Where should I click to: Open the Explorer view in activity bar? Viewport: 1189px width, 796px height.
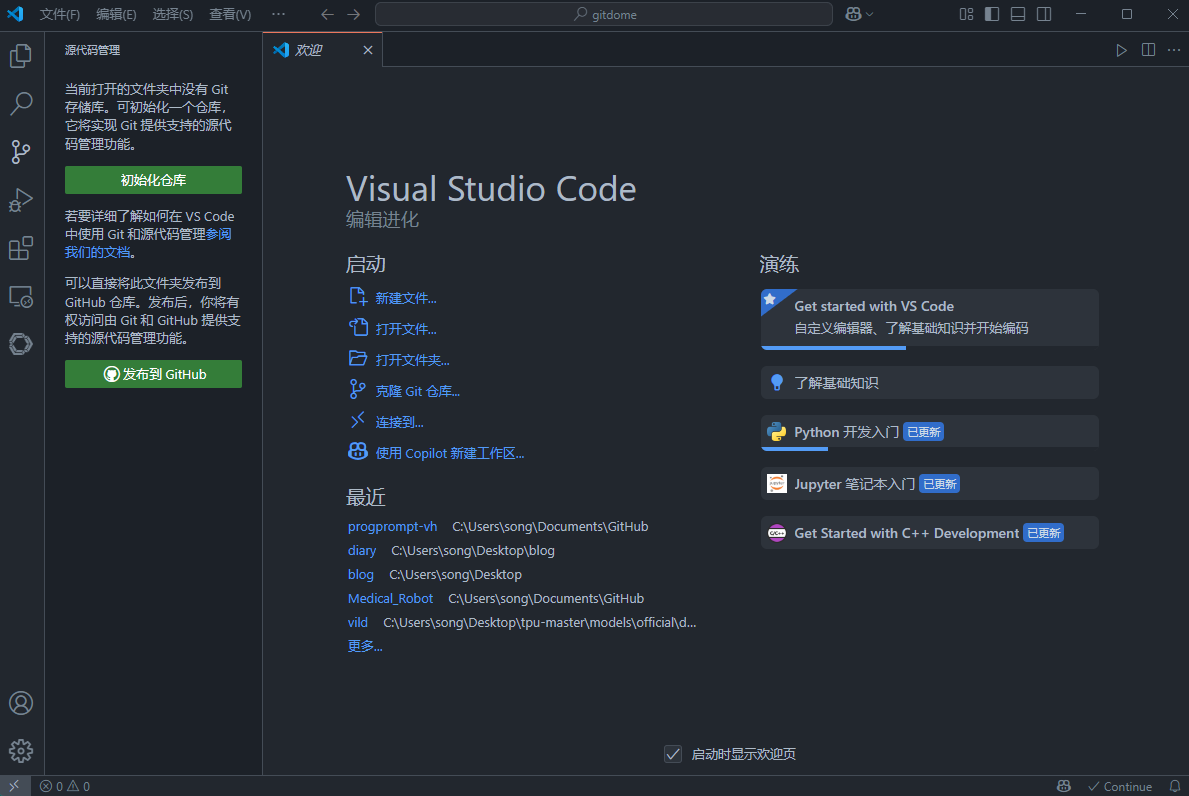pos(21,56)
